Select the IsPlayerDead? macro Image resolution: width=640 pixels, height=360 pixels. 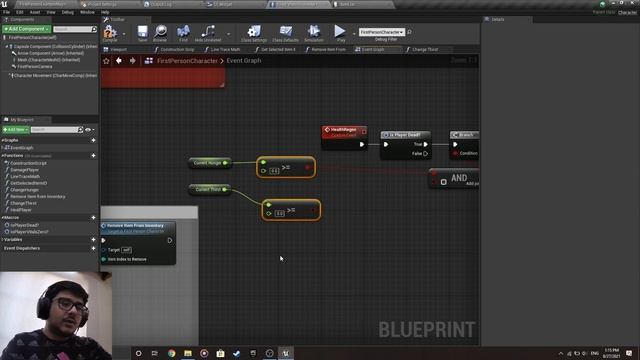coord(24,225)
